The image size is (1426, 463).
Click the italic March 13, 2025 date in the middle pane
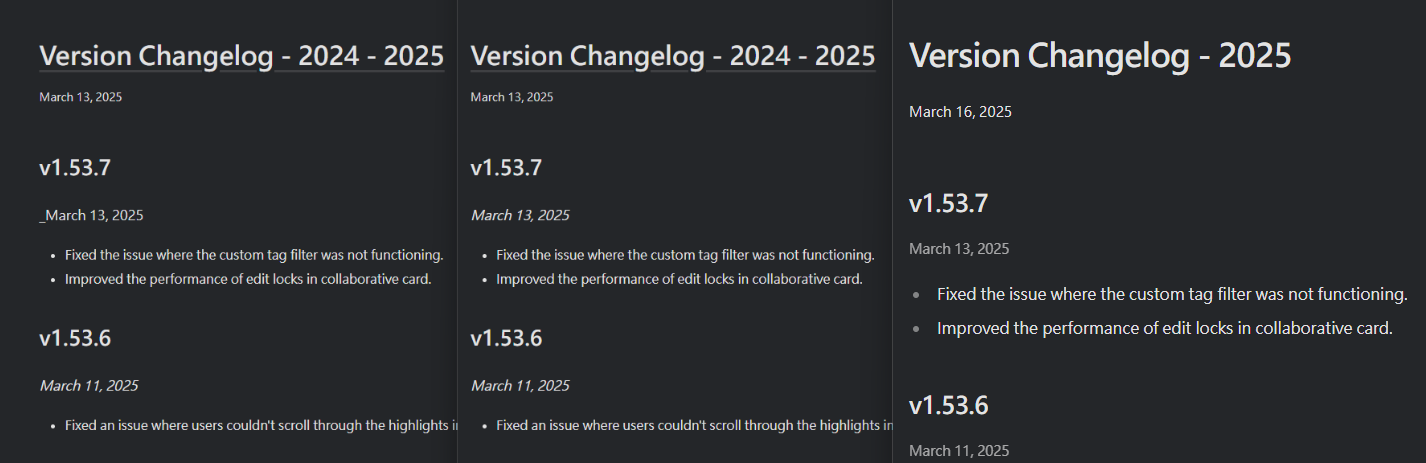pos(520,215)
